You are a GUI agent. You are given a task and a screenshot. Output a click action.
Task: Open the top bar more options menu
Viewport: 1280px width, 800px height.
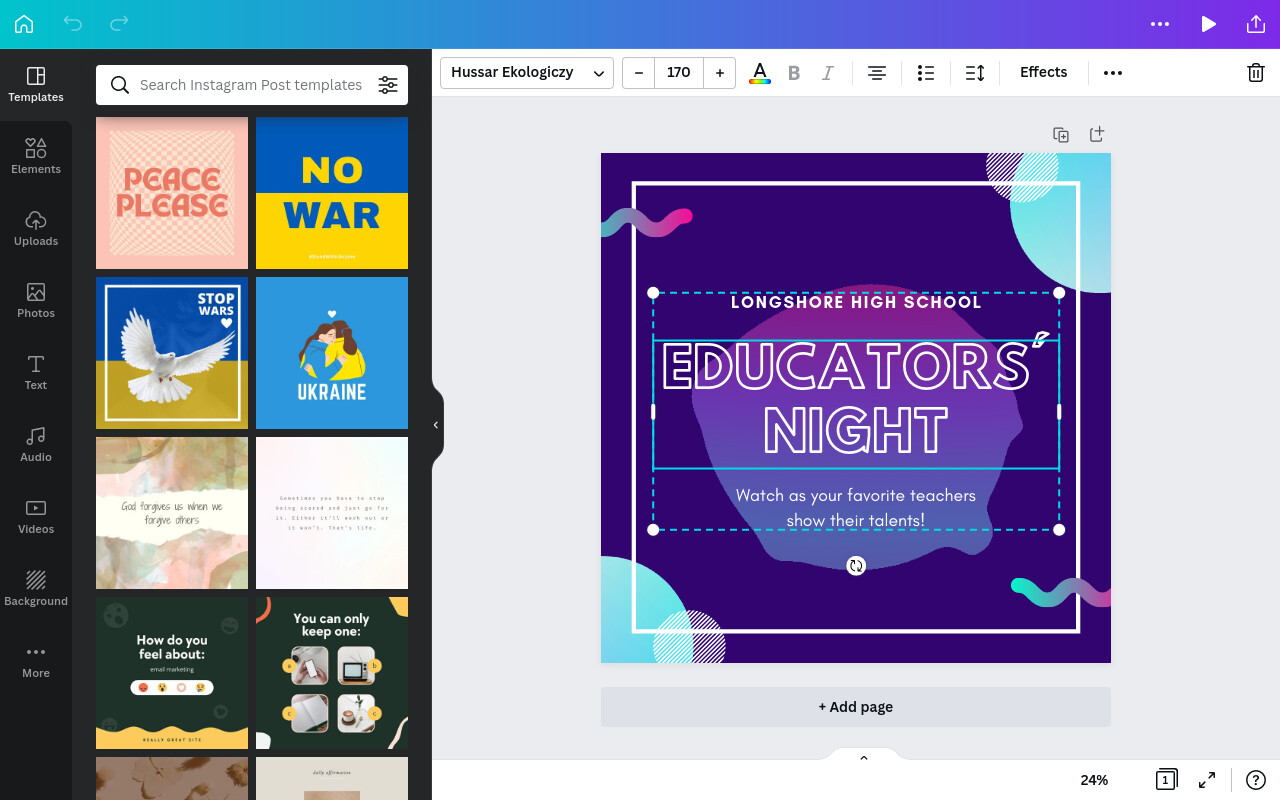click(1160, 24)
